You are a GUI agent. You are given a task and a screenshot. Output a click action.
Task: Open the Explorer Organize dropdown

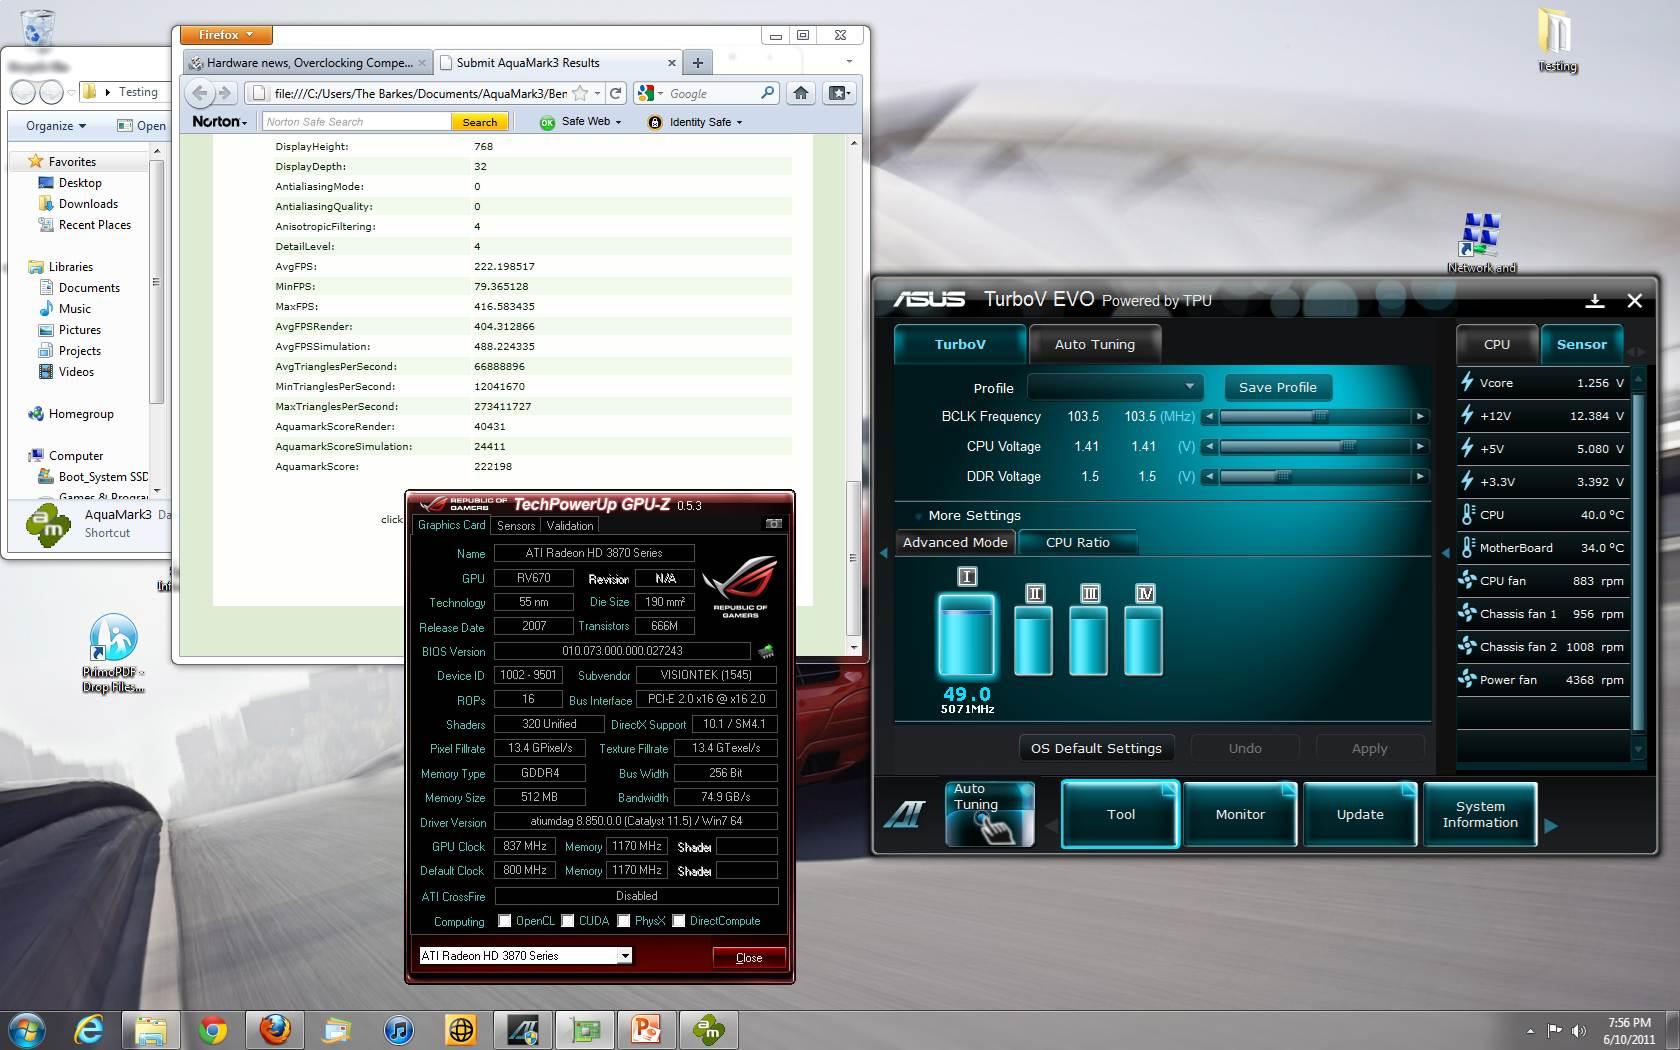(x=56, y=126)
